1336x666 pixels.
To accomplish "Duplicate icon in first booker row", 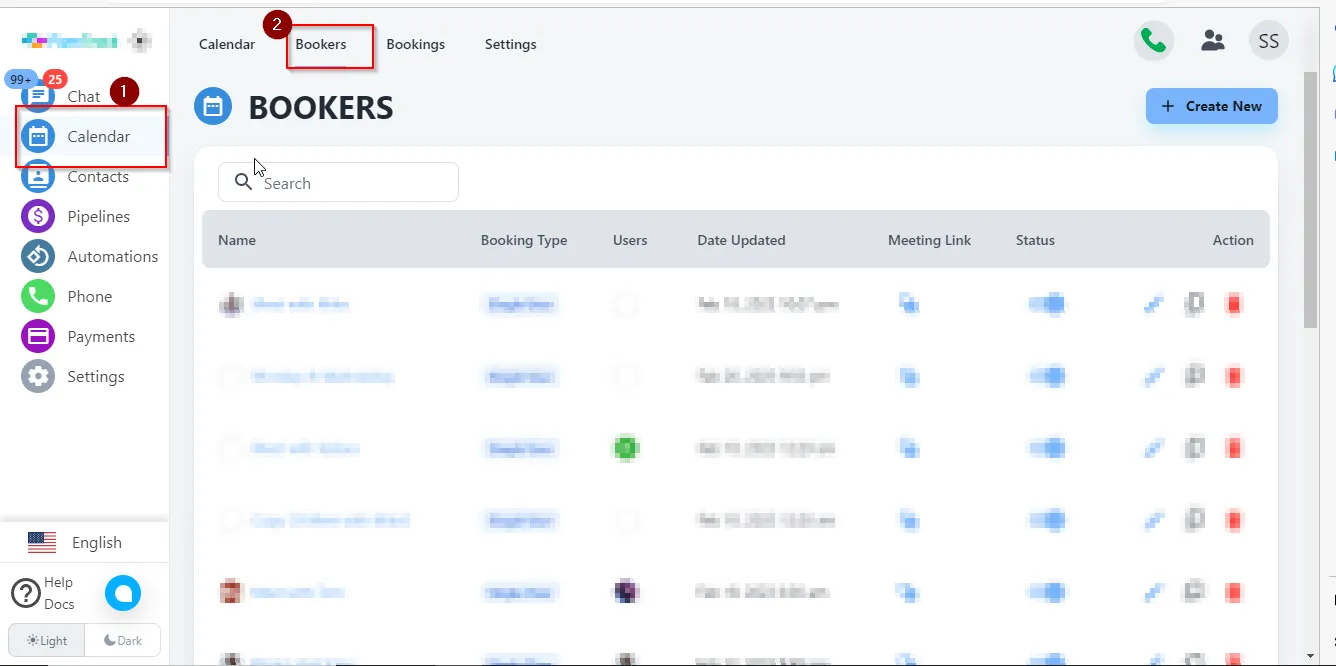I will pyautogui.click(x=1194, y=304).
